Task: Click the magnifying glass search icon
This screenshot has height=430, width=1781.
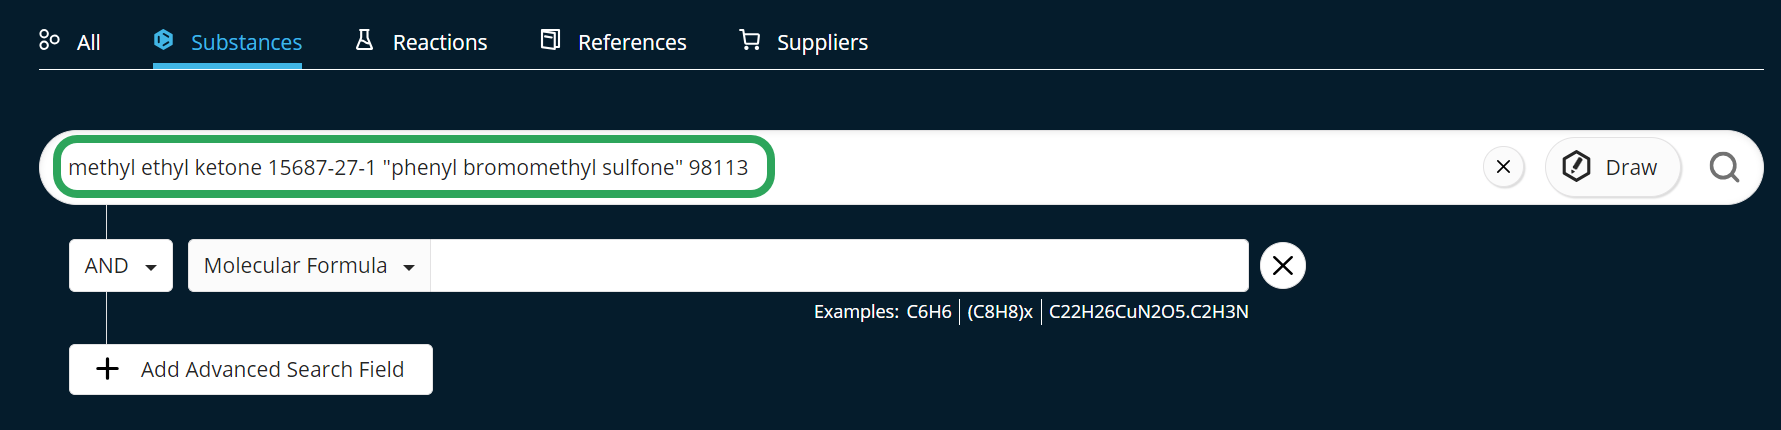Action: 1724,167
